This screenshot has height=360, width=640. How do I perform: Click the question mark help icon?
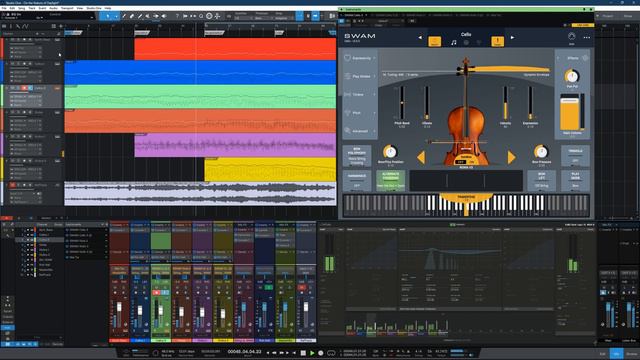(177, 16)
